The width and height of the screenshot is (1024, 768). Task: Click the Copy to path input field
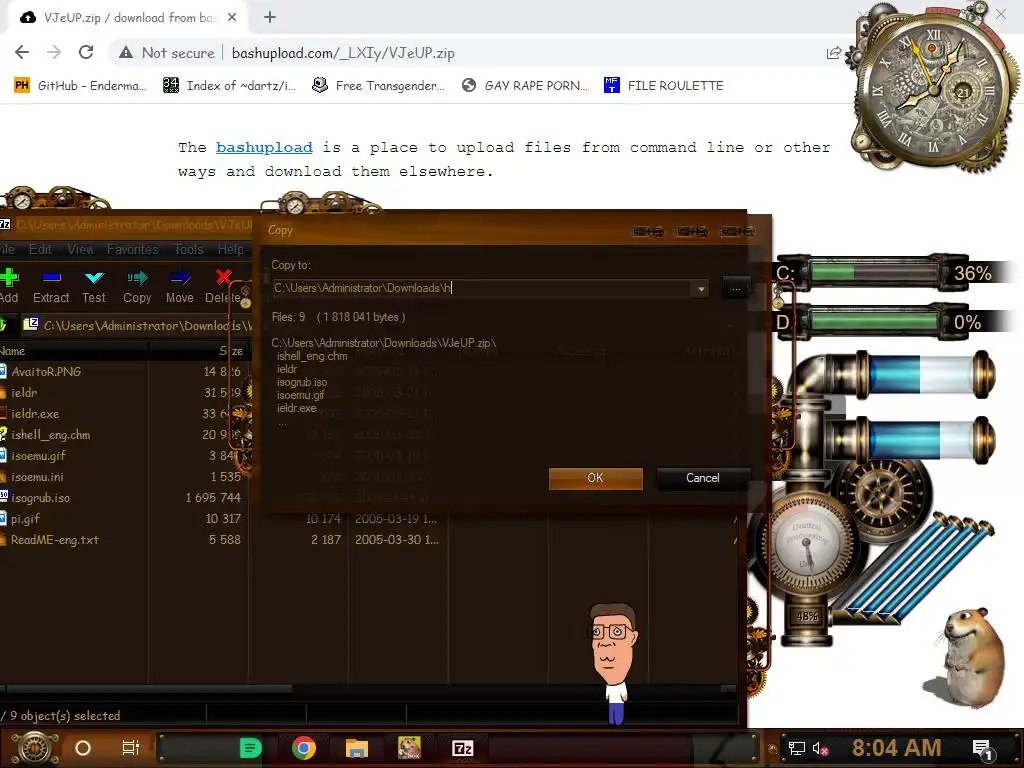click(483, 288)
